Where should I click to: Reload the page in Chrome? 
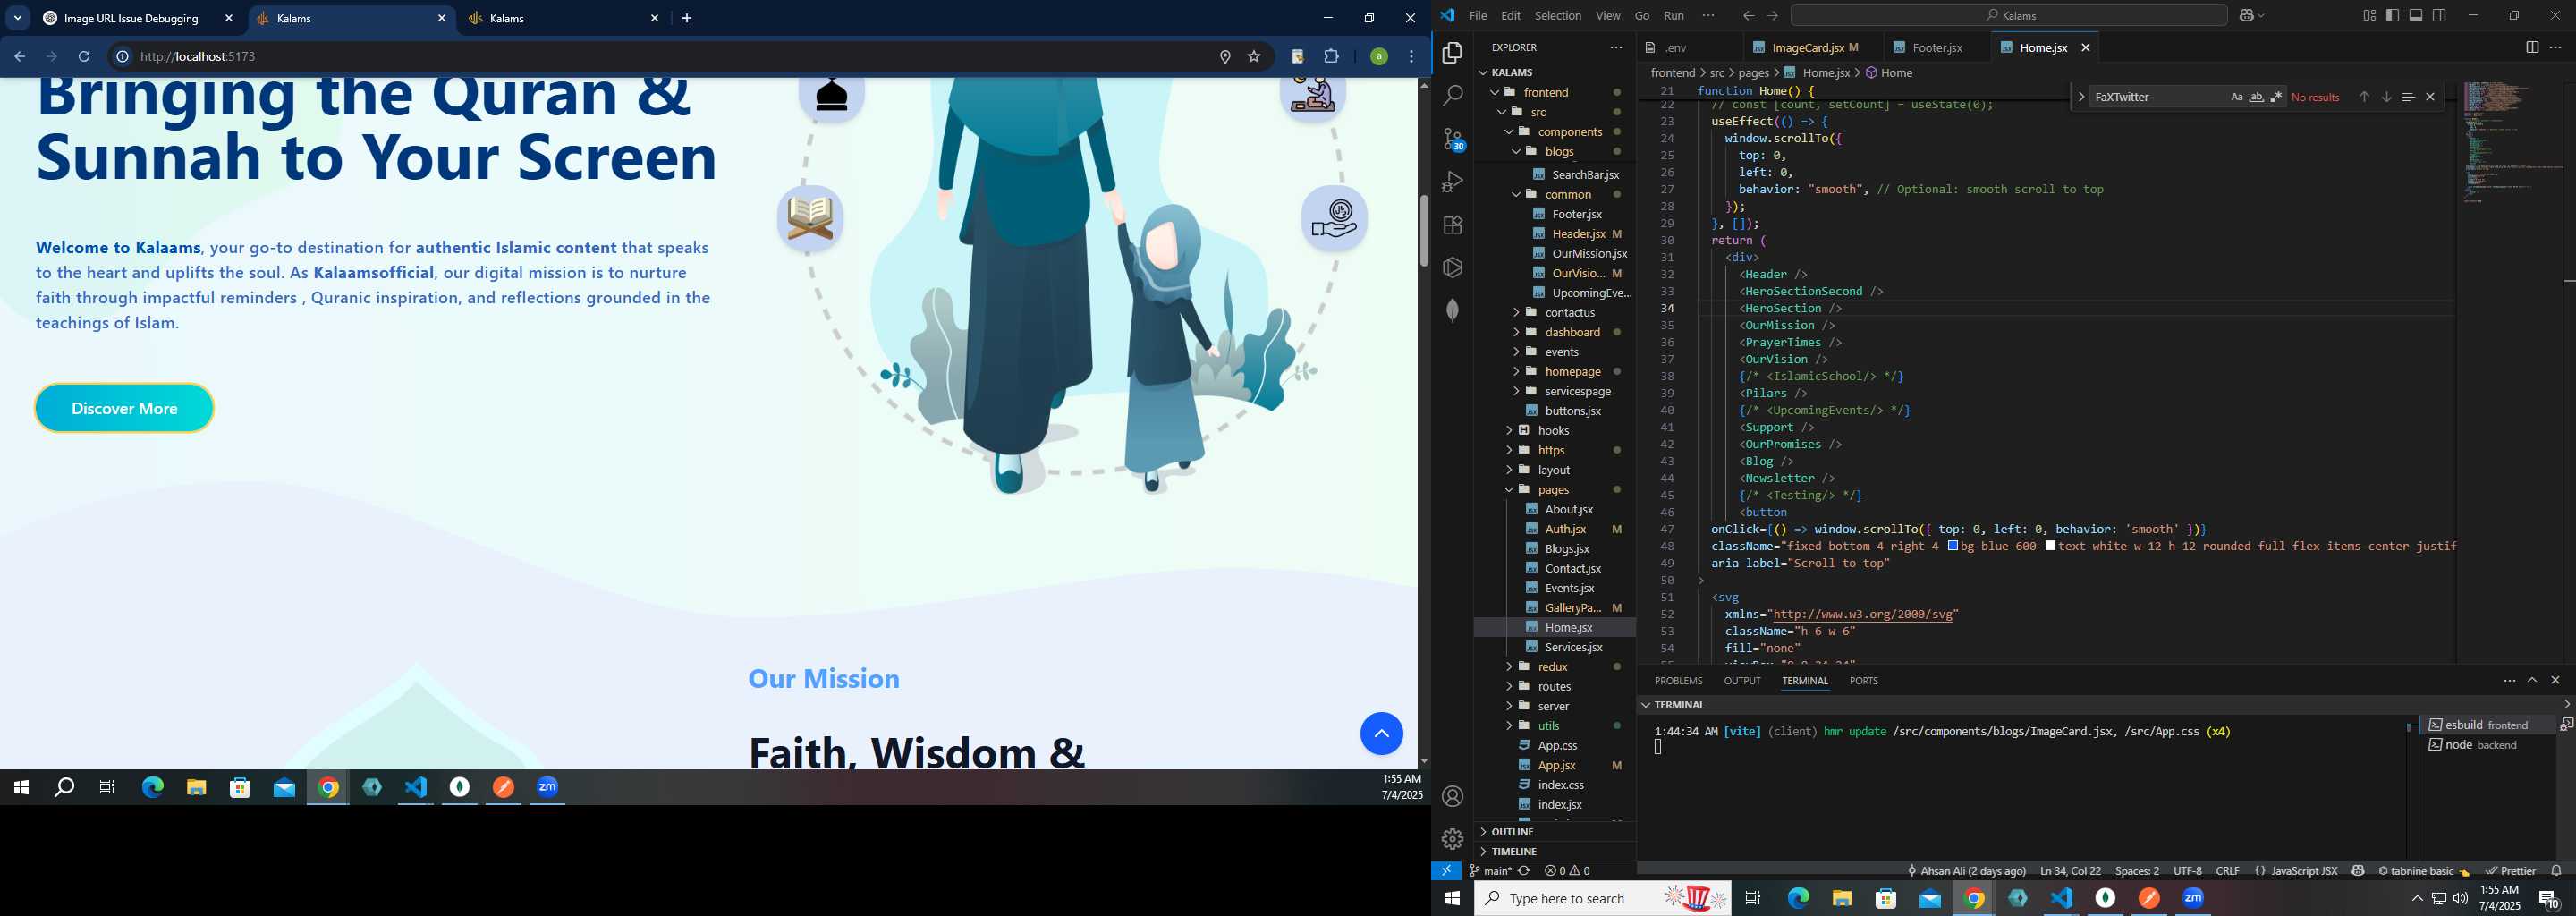pyautogui.click(x=84, y=57)
